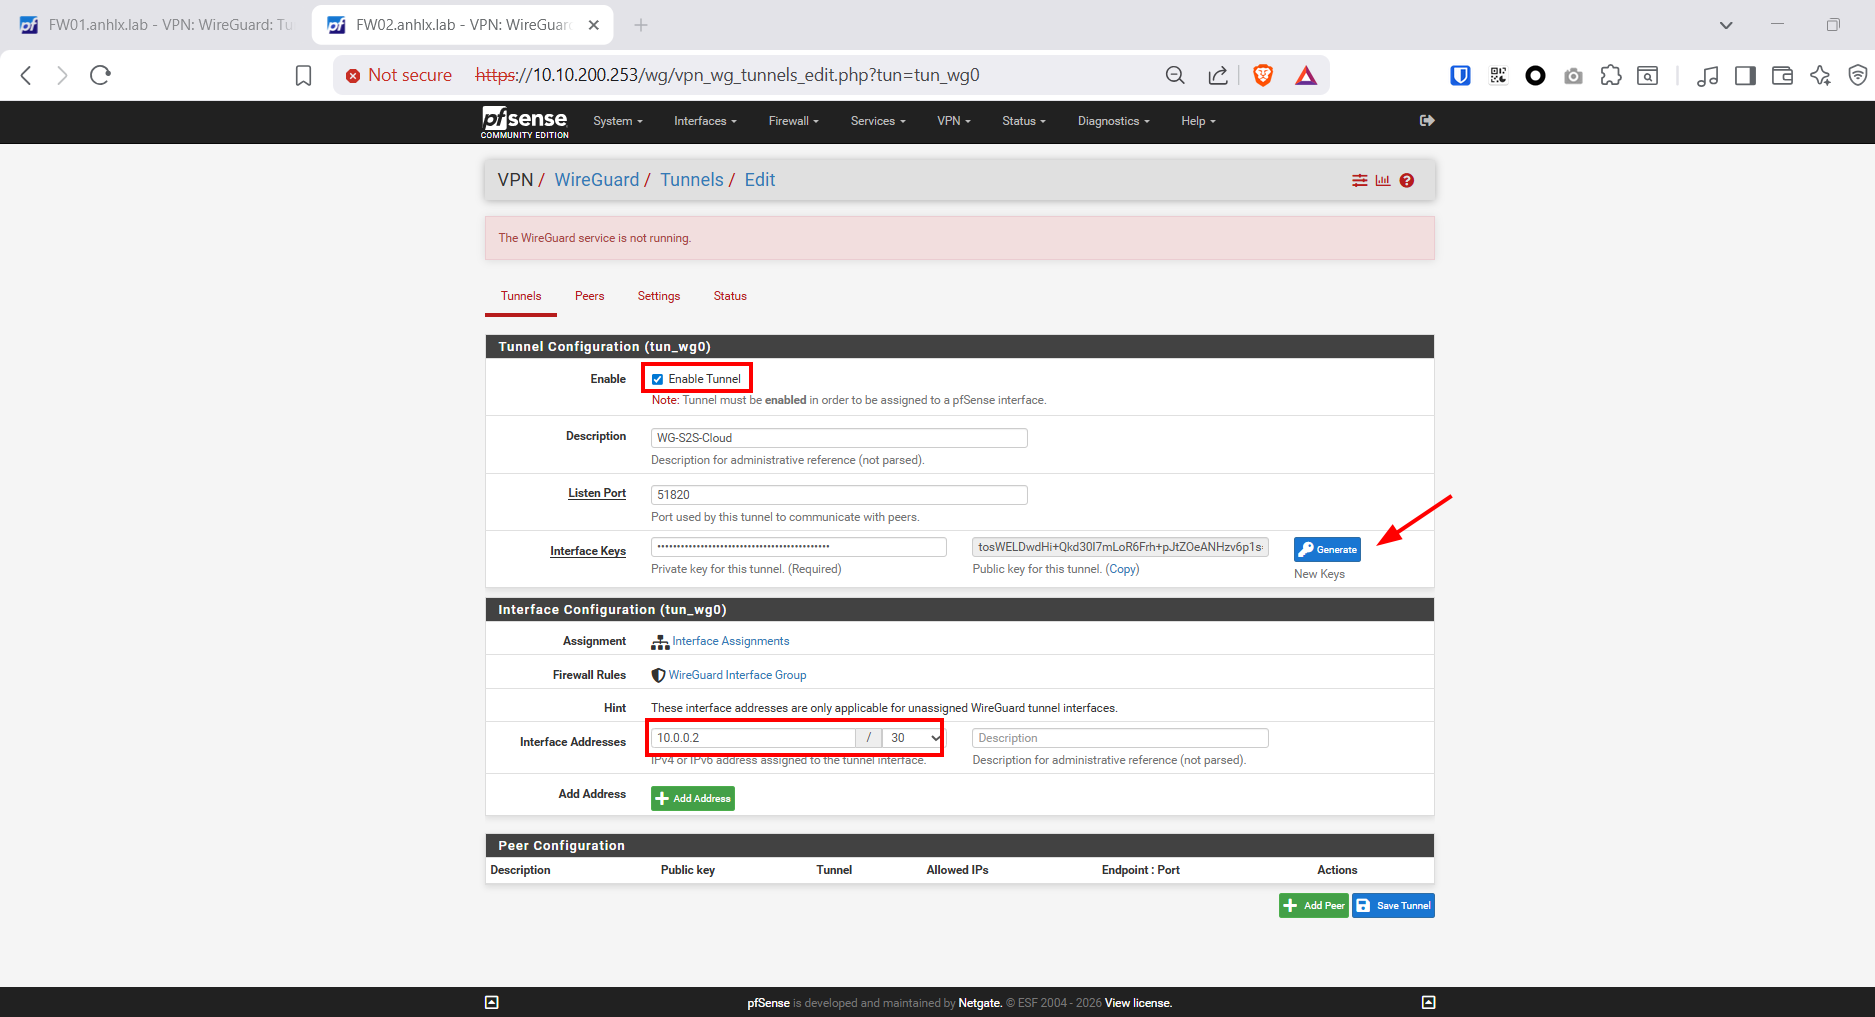Open the WireGuard help question icon

pyautogui.click(x=1407, y=181)
